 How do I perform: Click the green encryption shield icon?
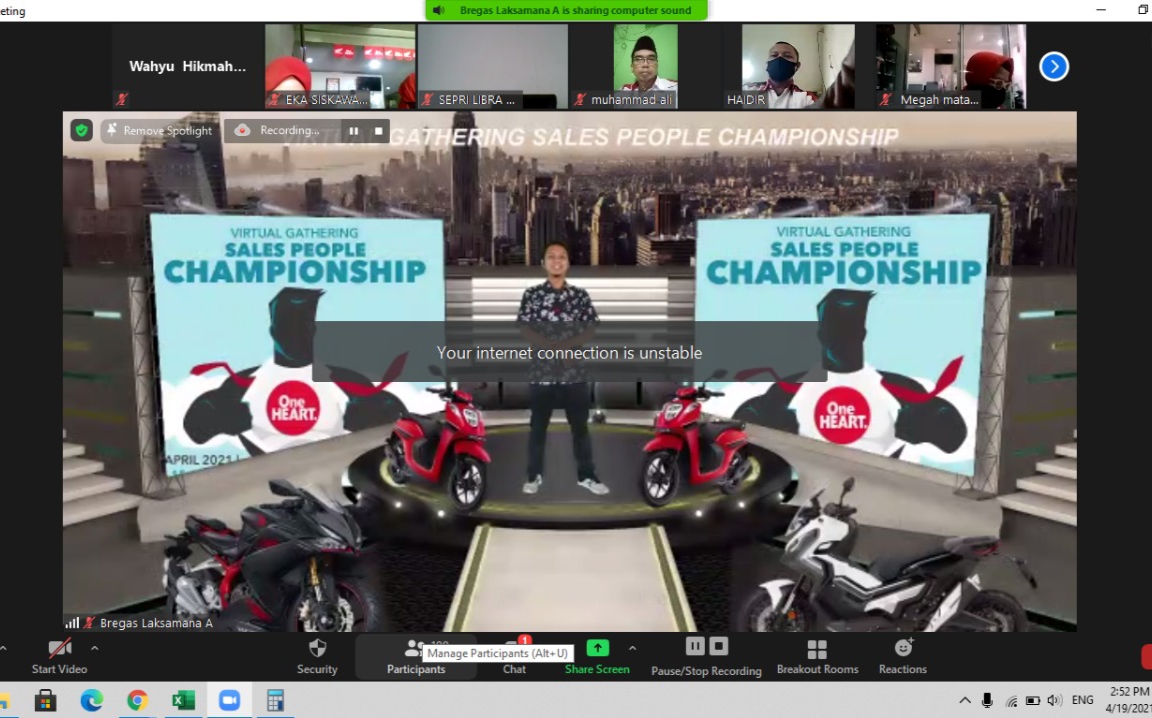pyautogui.click(x=81, y=130)
